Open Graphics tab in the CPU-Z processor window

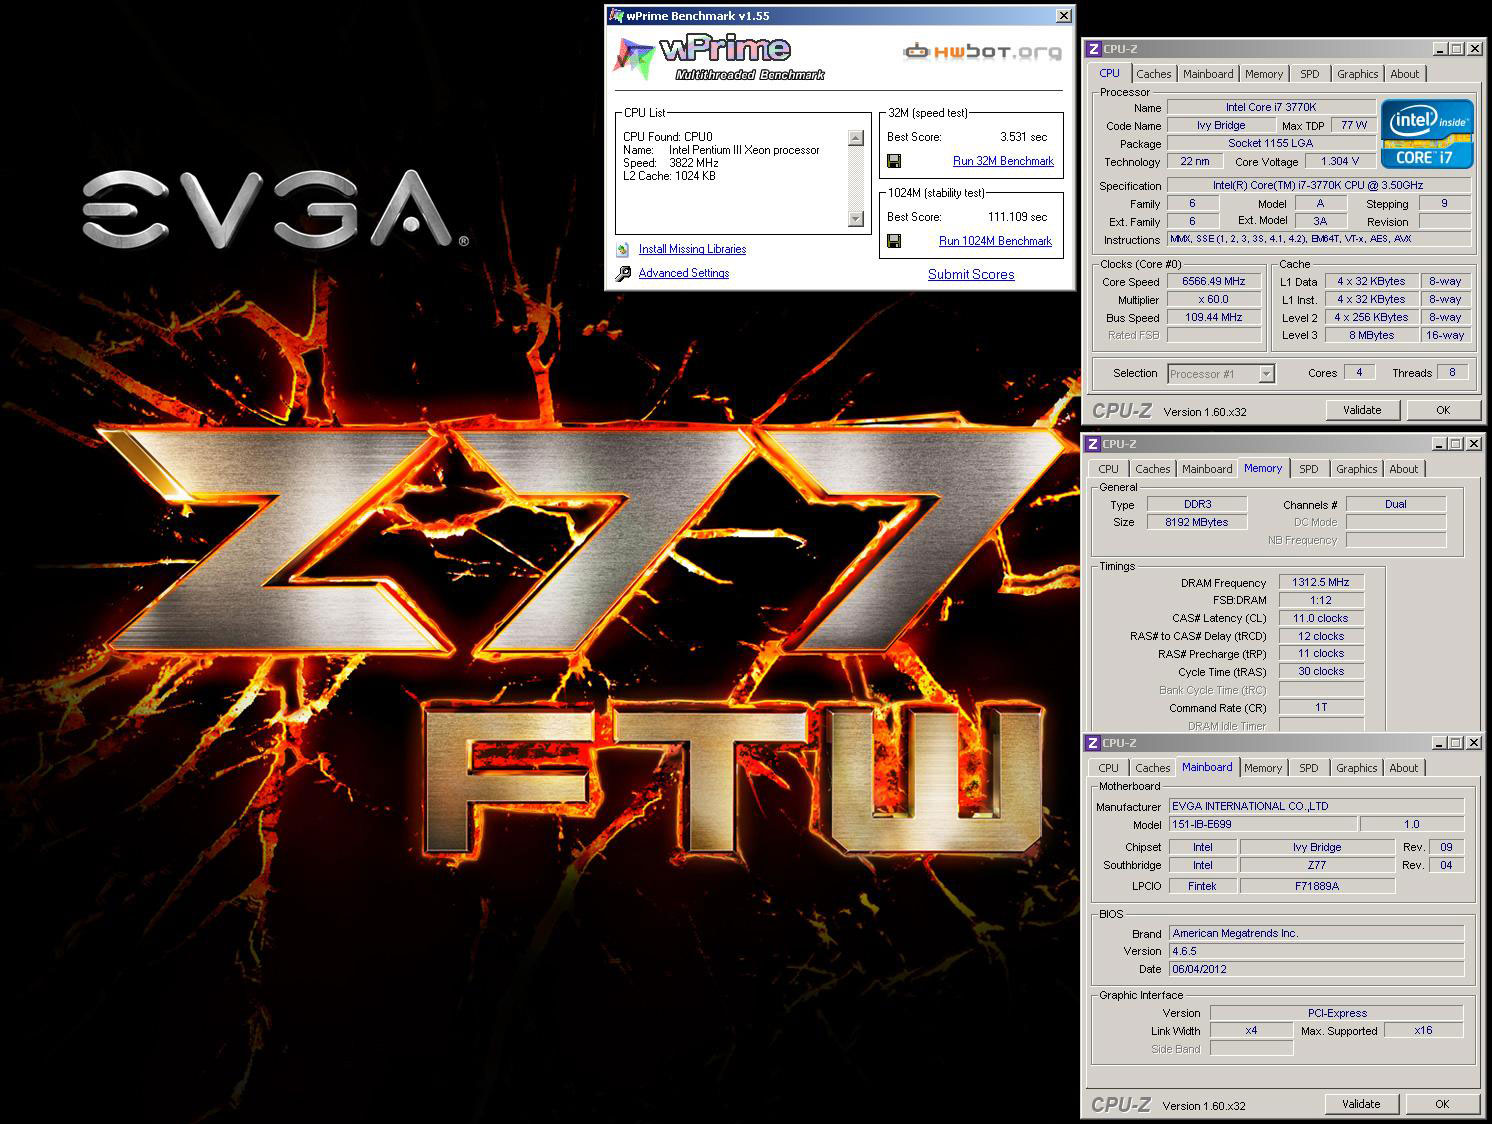(x=1358, y=74)
